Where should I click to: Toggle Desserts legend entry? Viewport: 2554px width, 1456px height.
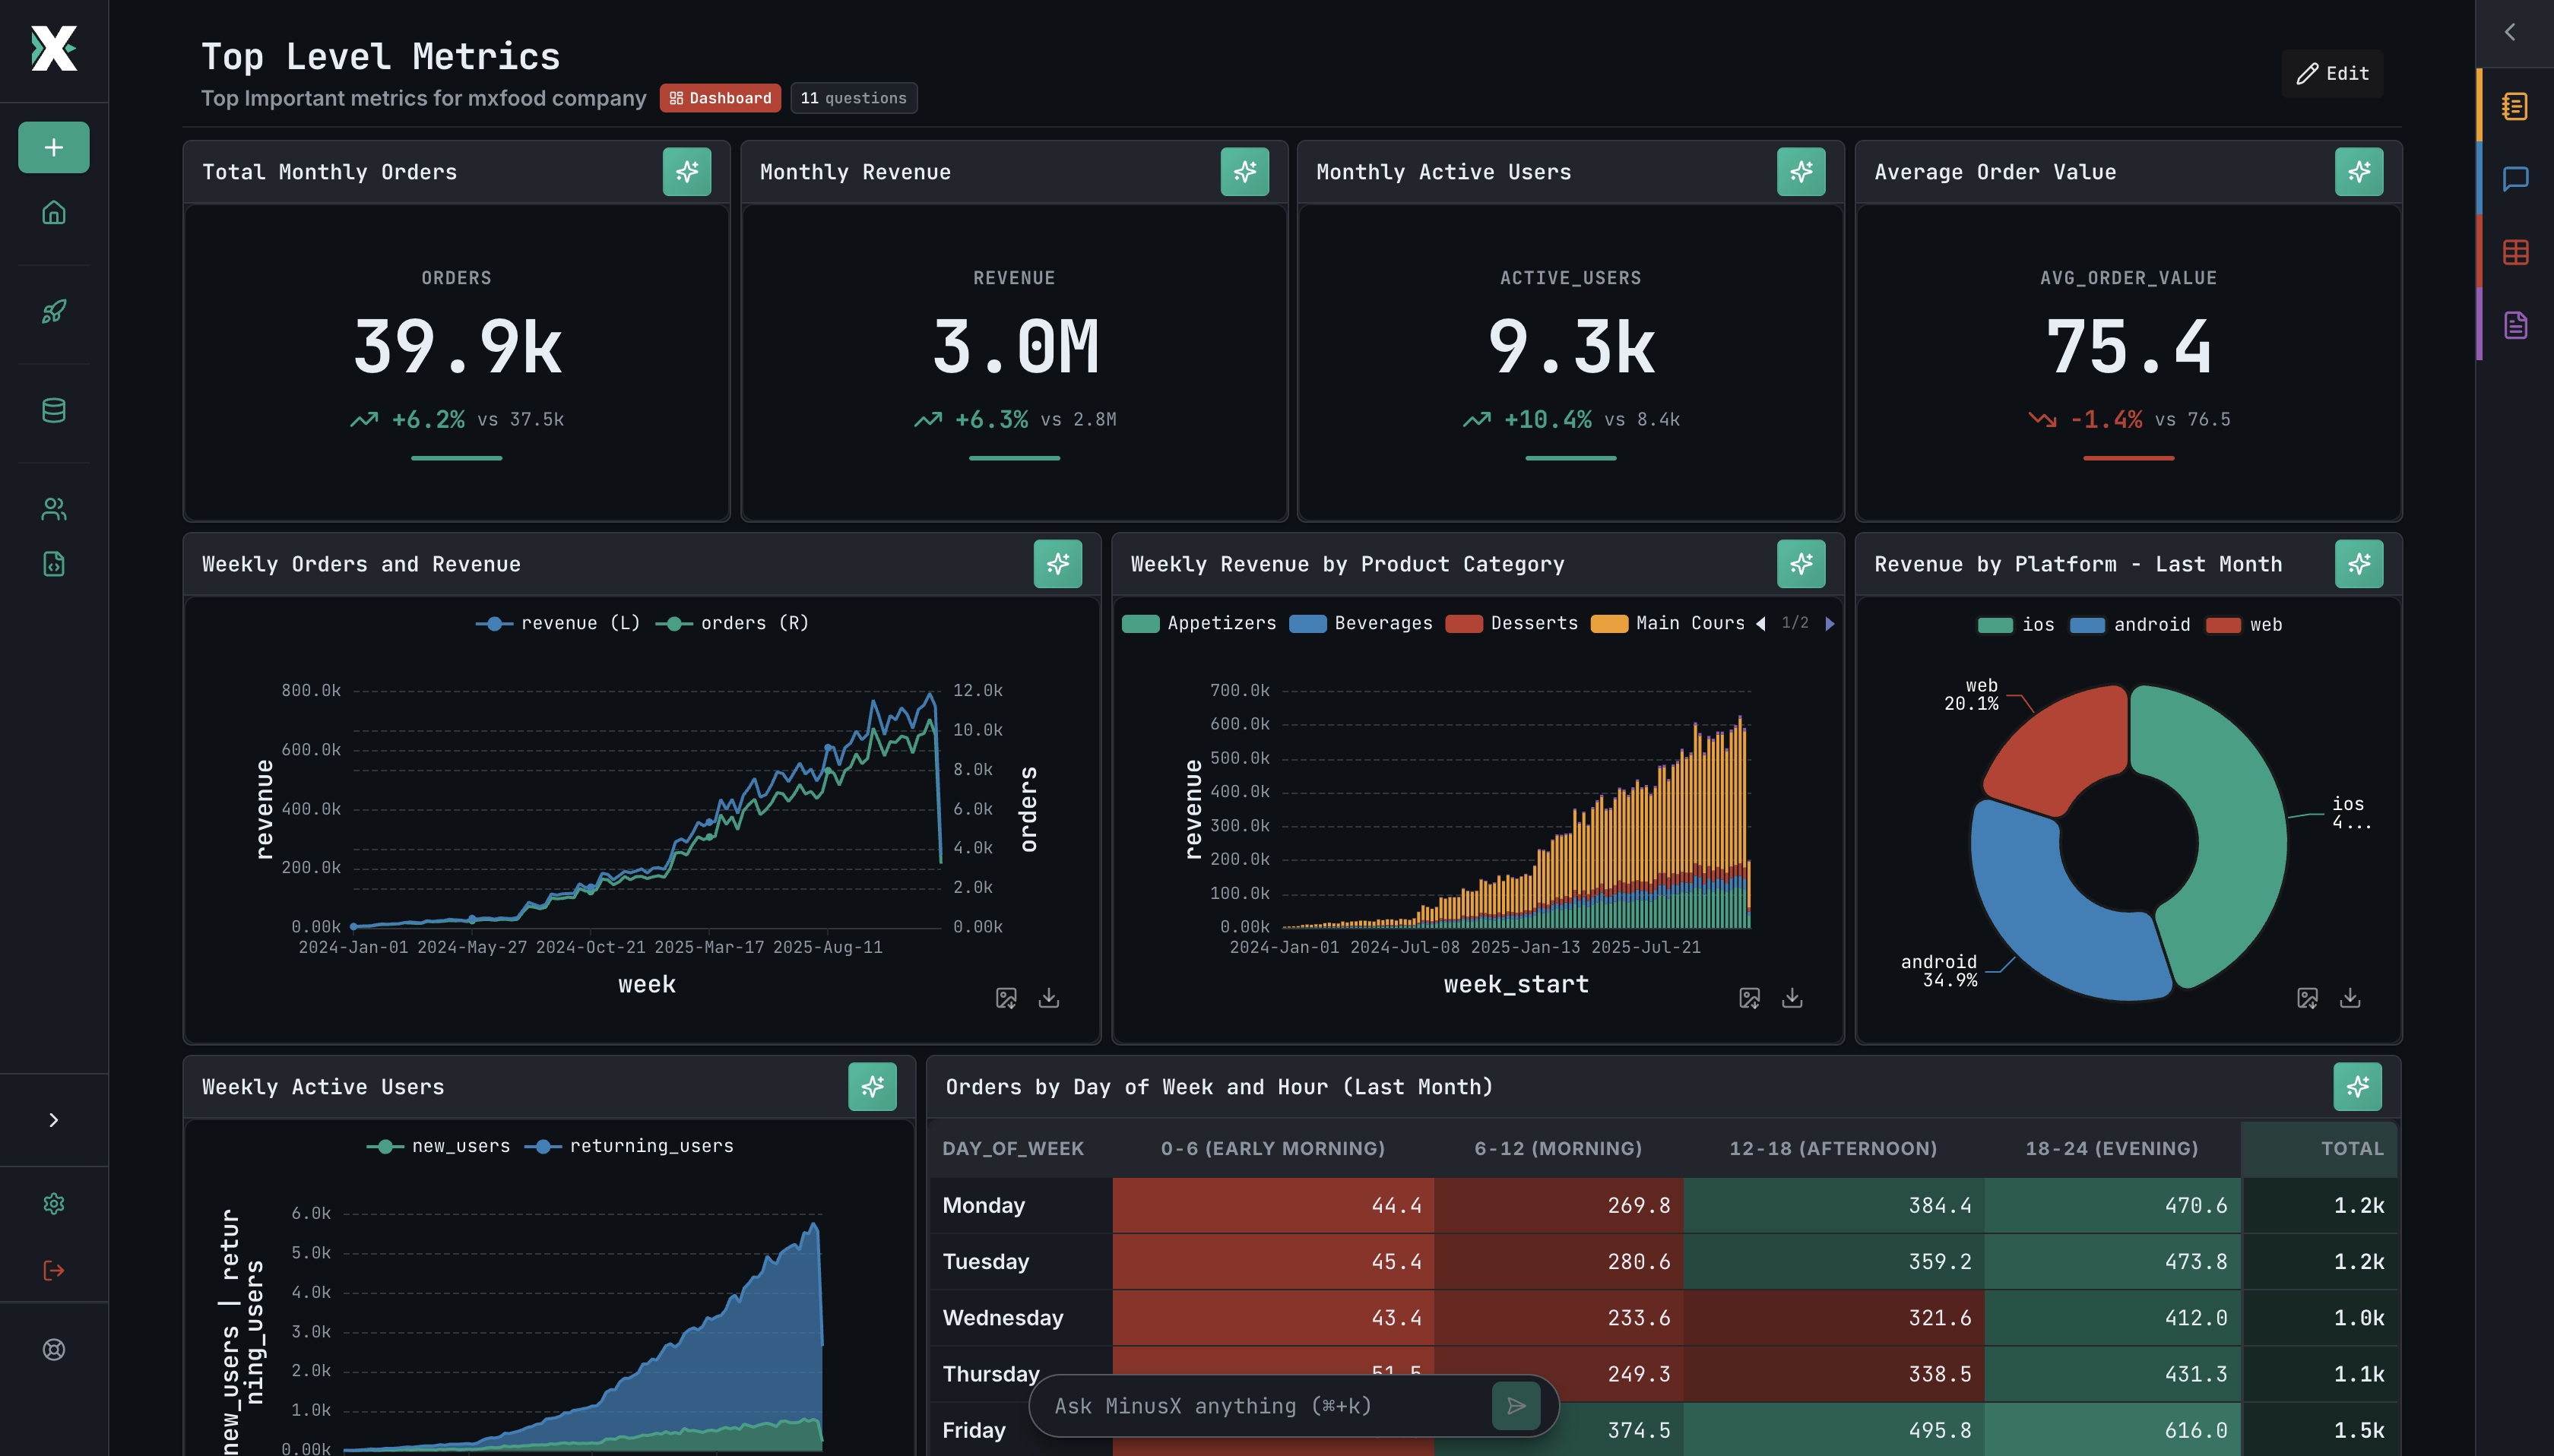(x=1512, y=623)
